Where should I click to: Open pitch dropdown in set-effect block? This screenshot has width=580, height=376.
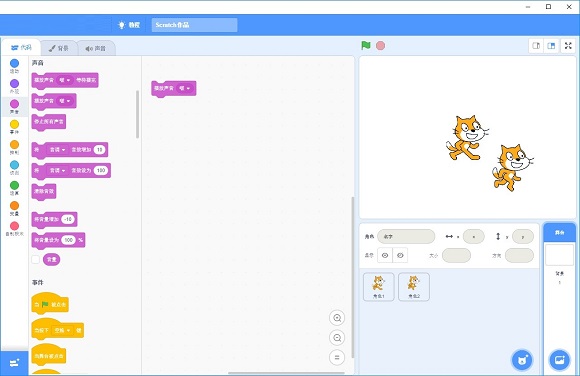click(57, 170)
